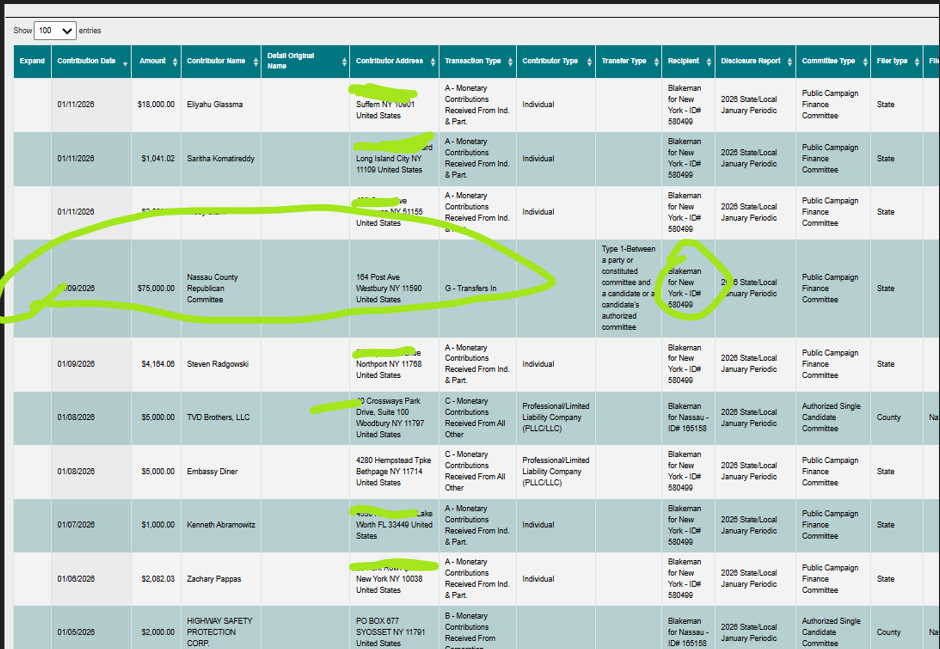Click the Amount column sort arrows

click(x=176, y=62)
